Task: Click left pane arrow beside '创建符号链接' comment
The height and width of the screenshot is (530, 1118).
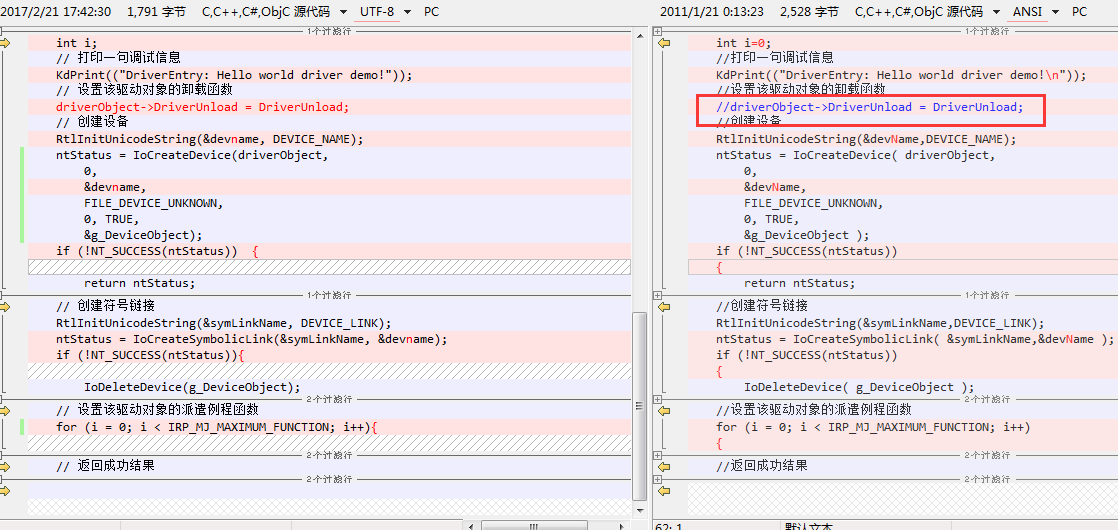Action: coord(5,306)
